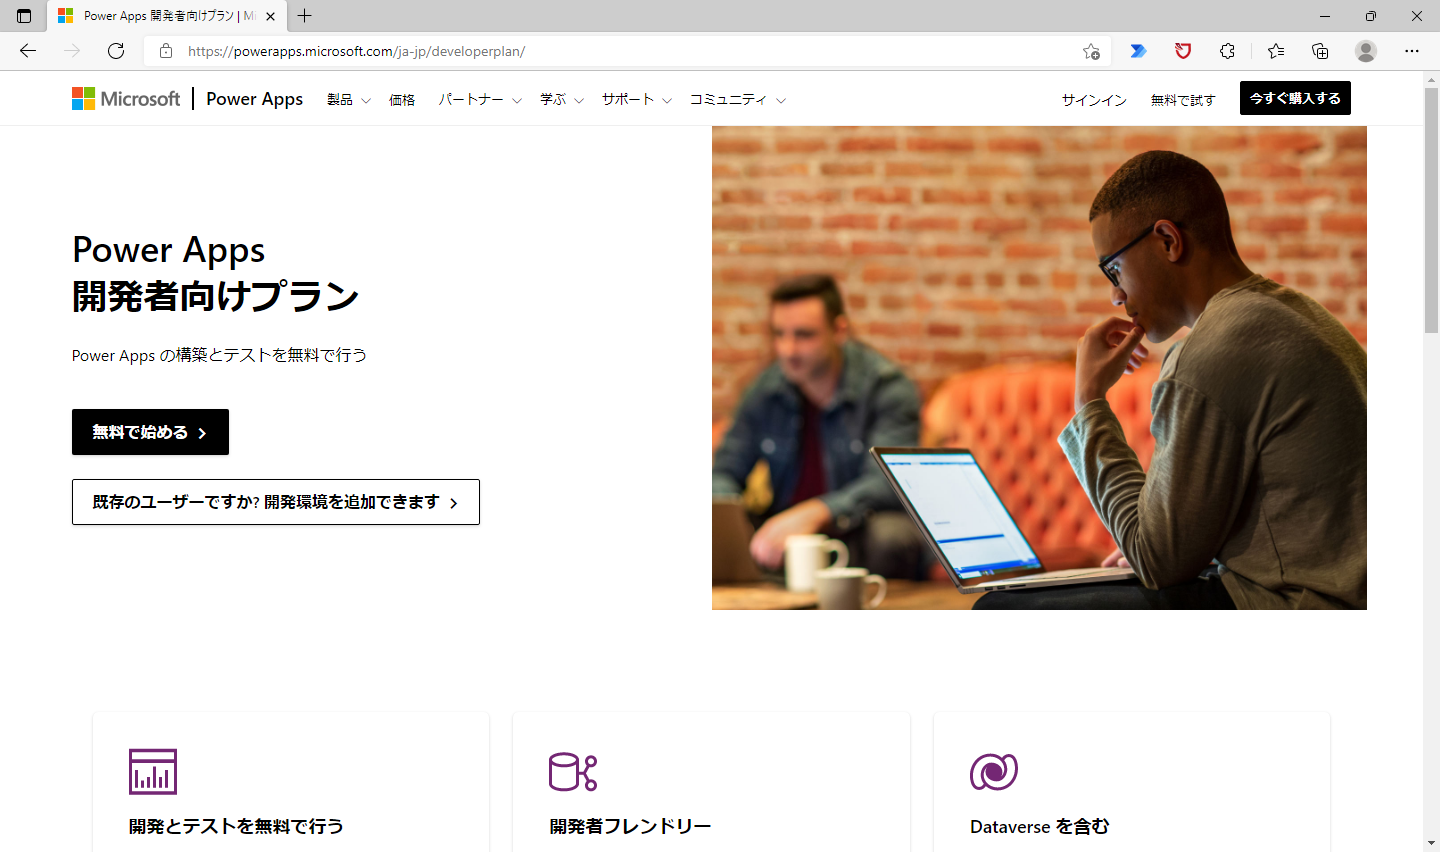Restore down the browser window
1440x852 pixels.
click(x=1371, y=16)
